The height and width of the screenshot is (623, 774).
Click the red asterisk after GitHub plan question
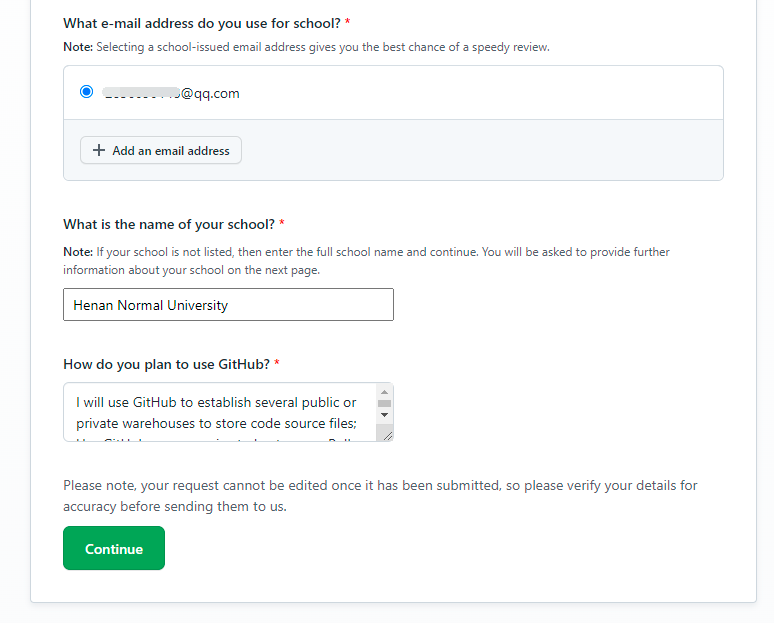tap(277, 364)
